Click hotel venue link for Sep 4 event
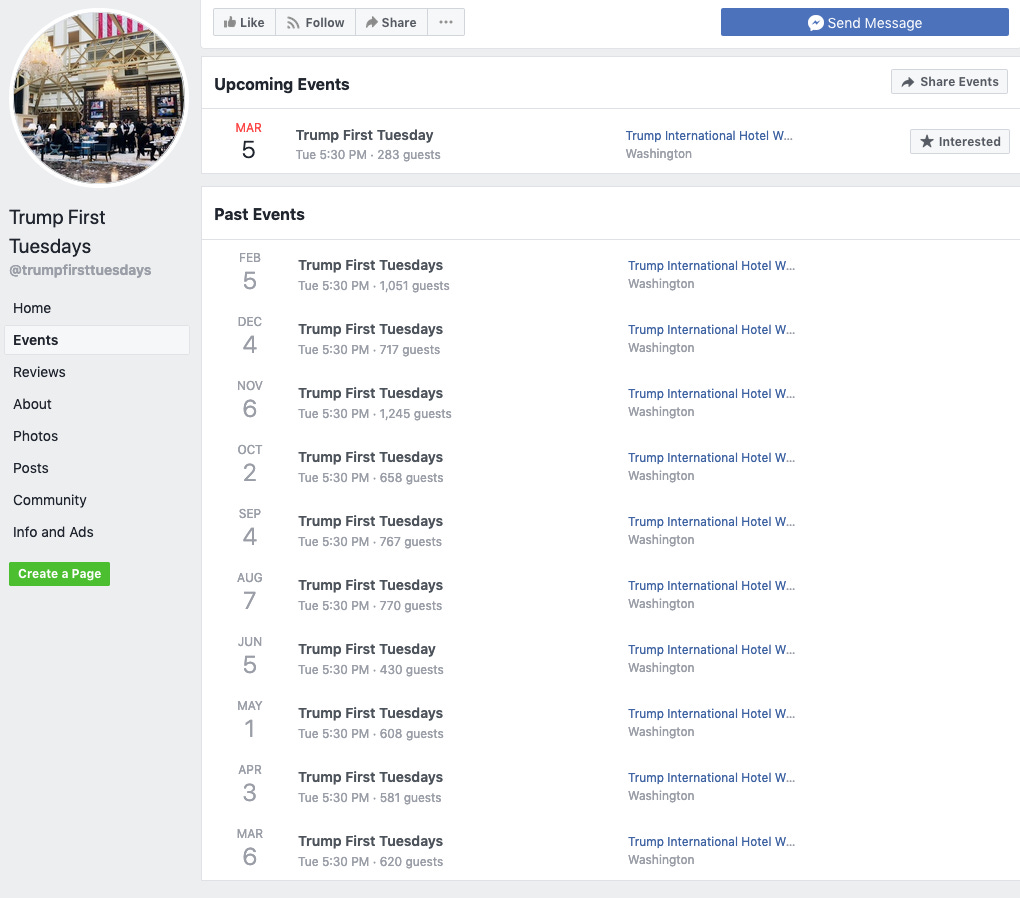 [711, 521]
